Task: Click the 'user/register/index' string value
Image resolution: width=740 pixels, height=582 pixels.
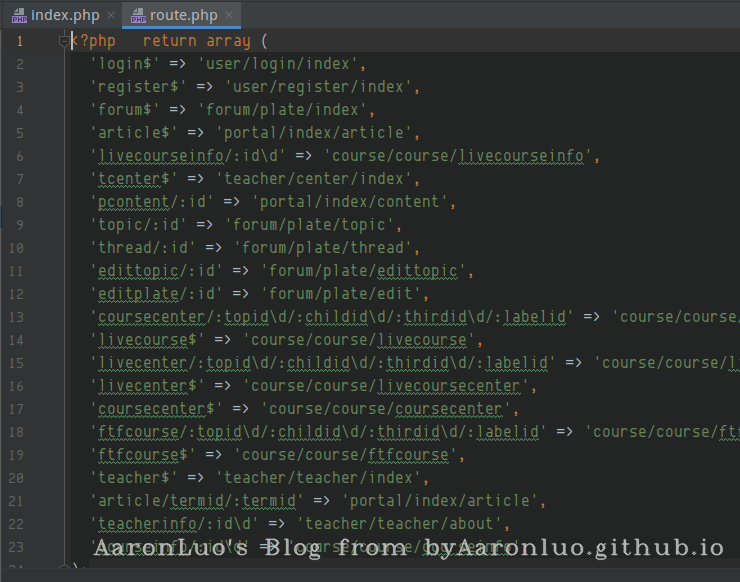Action: pyautogui.click(x=318, y=87)
